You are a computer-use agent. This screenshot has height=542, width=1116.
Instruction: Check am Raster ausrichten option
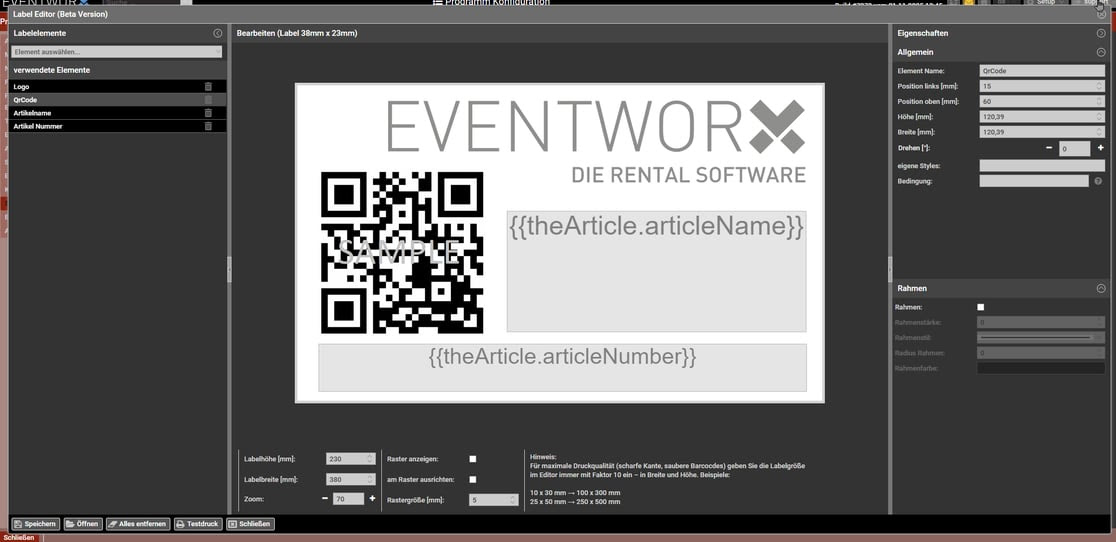(473, 480)
